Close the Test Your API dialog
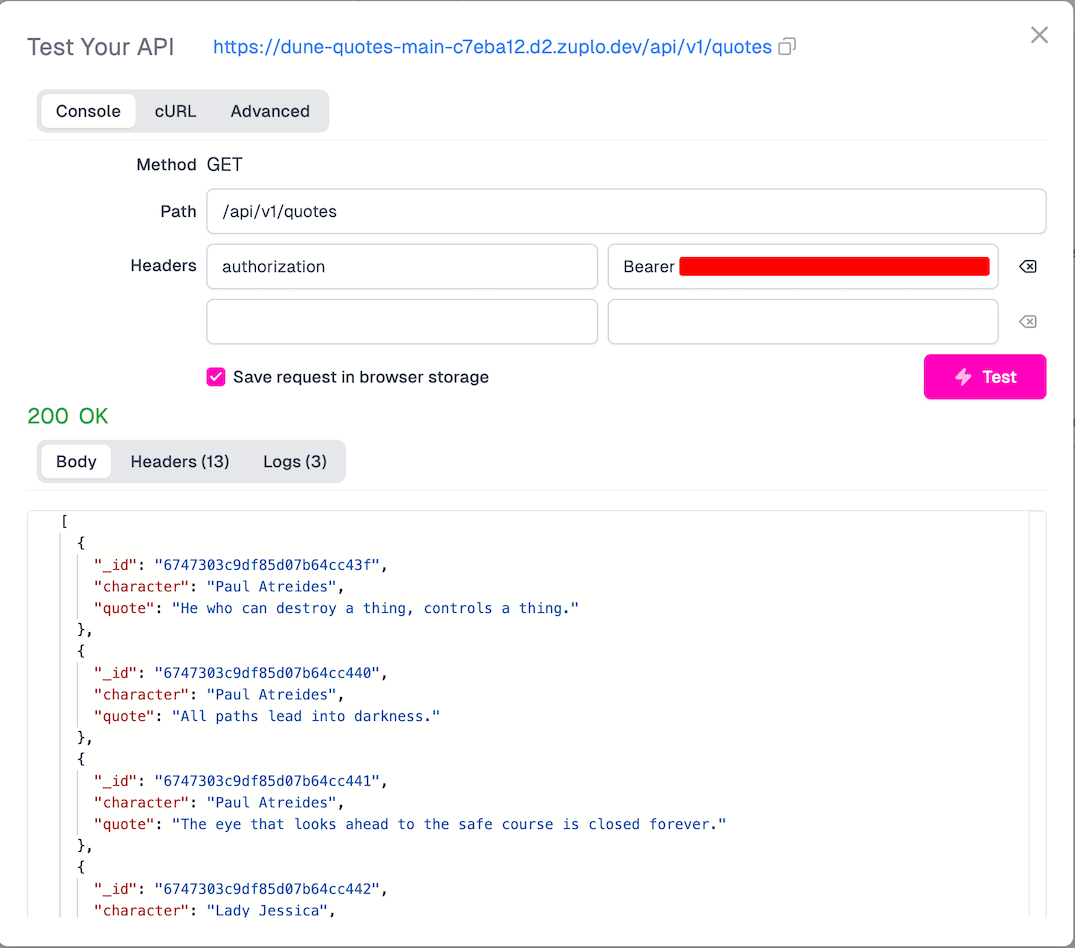 click(x=1039, y=35)
